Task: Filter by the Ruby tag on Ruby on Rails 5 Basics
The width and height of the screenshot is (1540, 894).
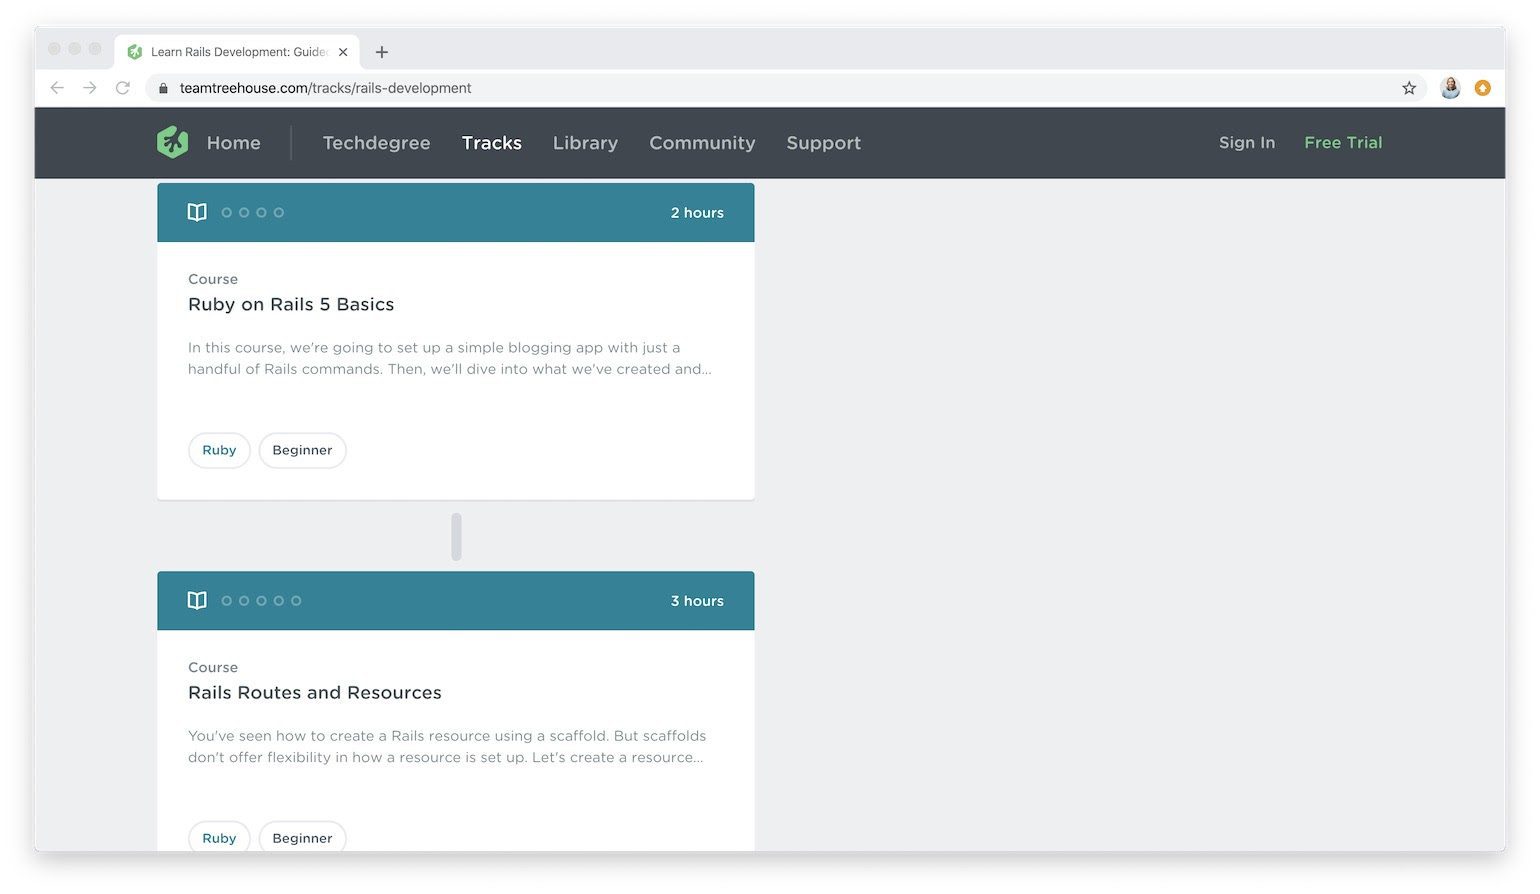Action: [218, 450]
